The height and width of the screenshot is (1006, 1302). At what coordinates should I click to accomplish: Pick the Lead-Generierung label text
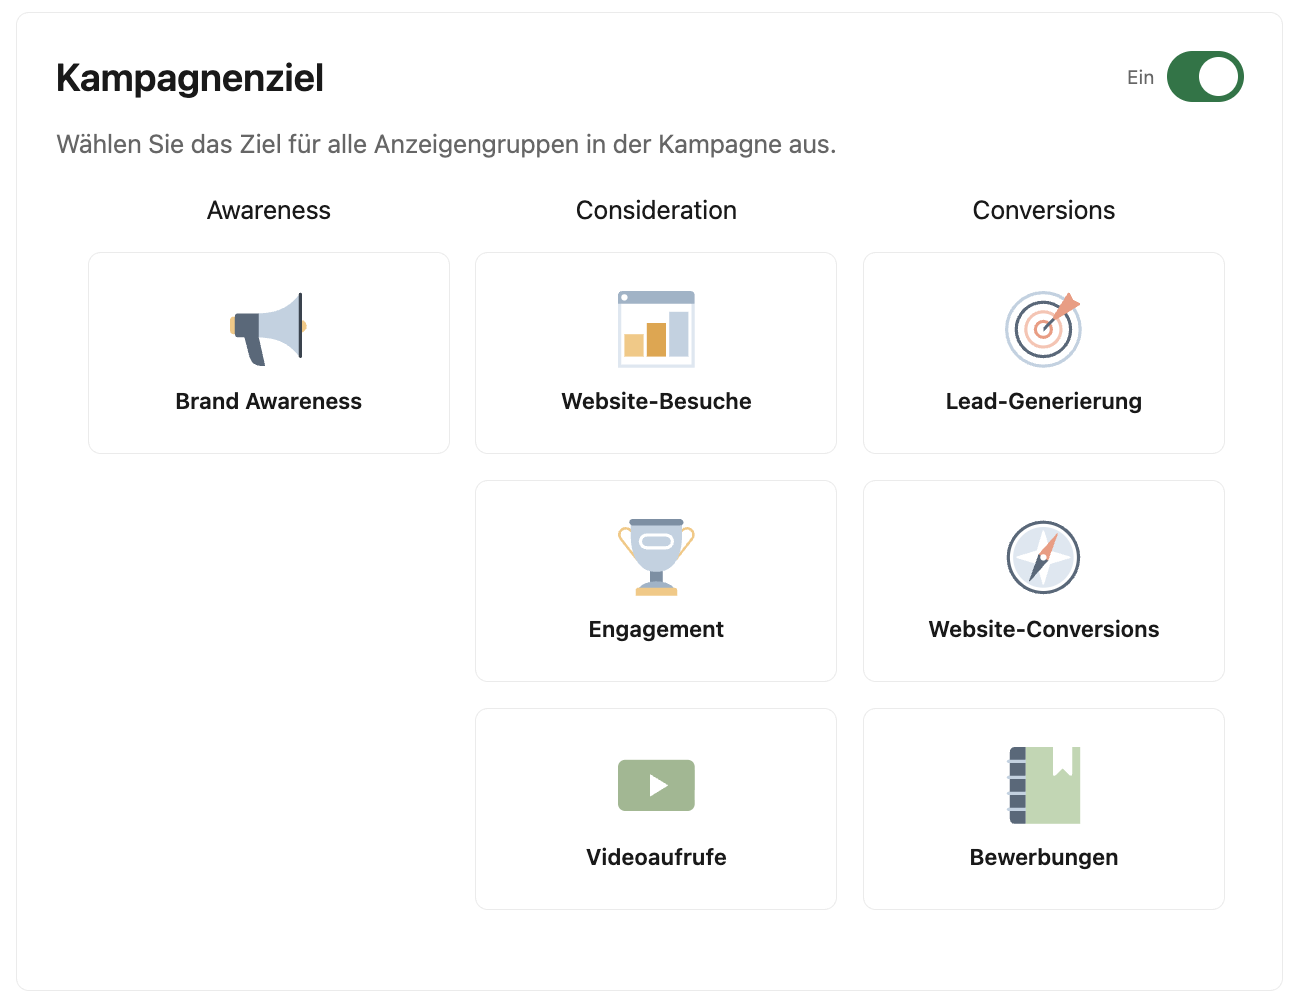click(x=1044, y=401)
